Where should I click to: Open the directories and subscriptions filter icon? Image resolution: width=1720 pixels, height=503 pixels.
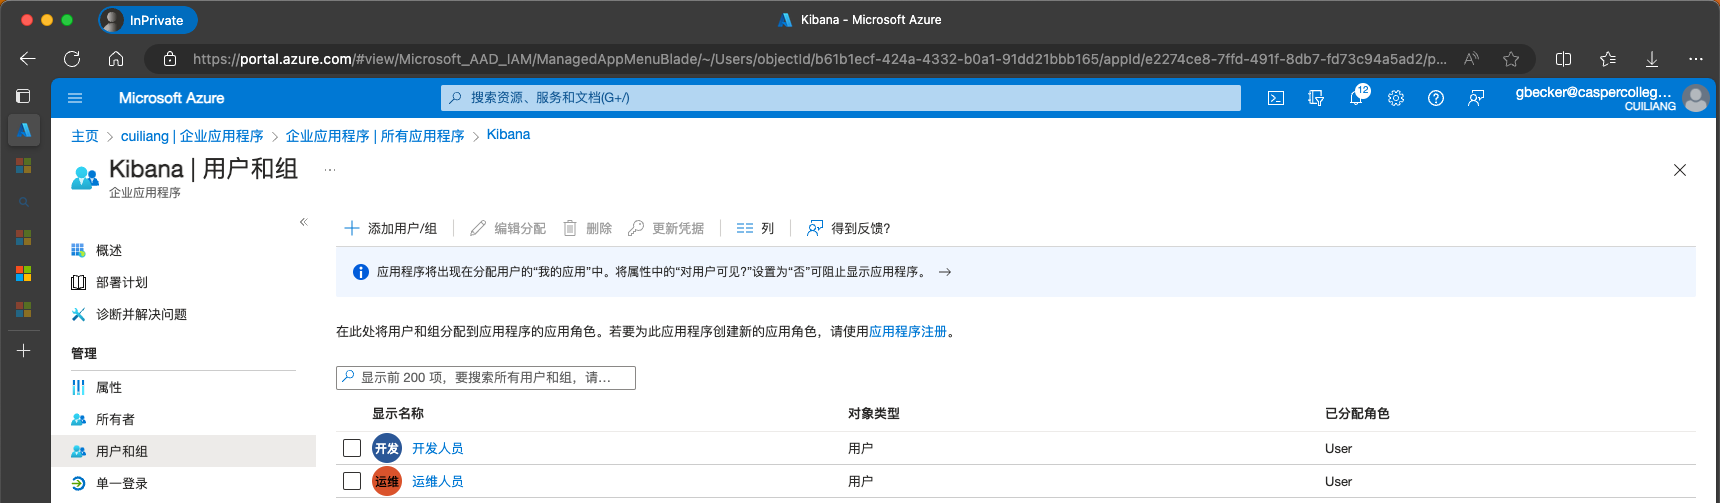(1316, 98)
